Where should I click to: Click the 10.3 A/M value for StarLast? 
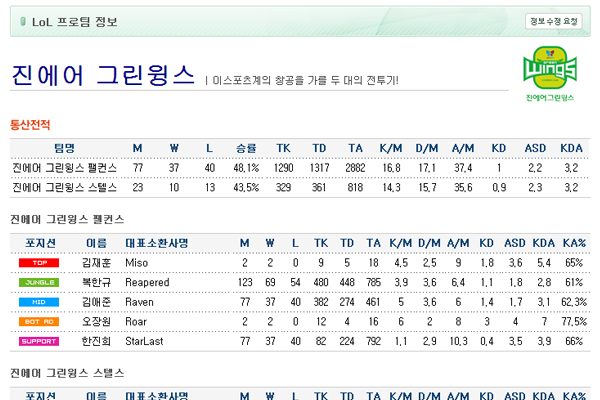point(458,341)
